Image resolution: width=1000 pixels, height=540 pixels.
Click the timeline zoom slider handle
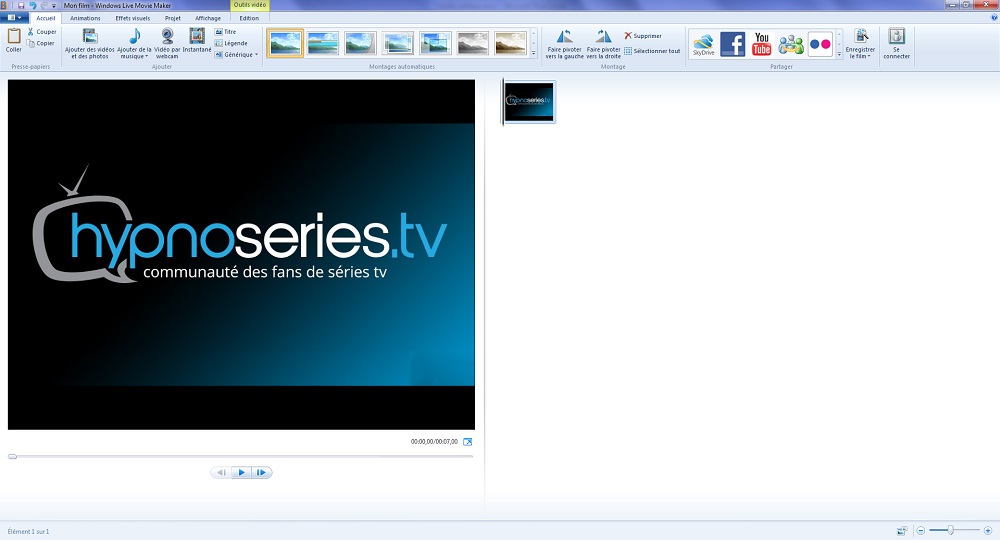point(950,530)
